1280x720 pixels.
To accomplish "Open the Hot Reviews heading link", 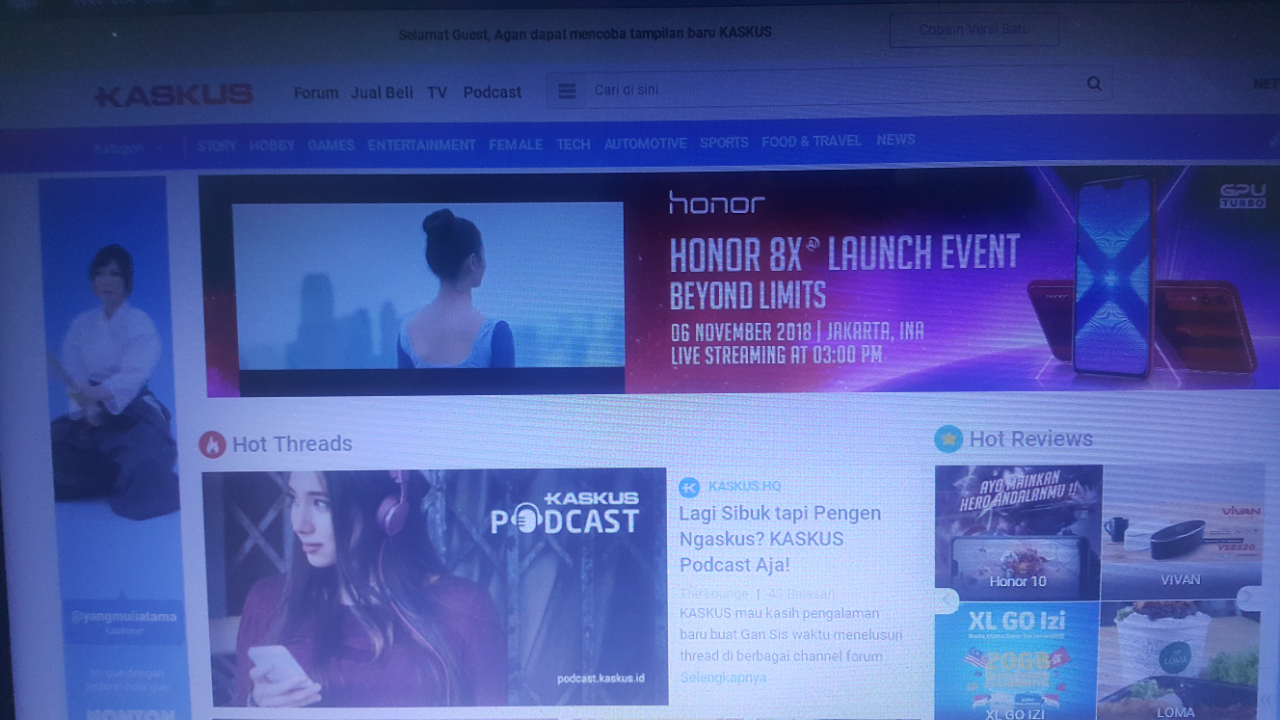I will pos(1031,439).
